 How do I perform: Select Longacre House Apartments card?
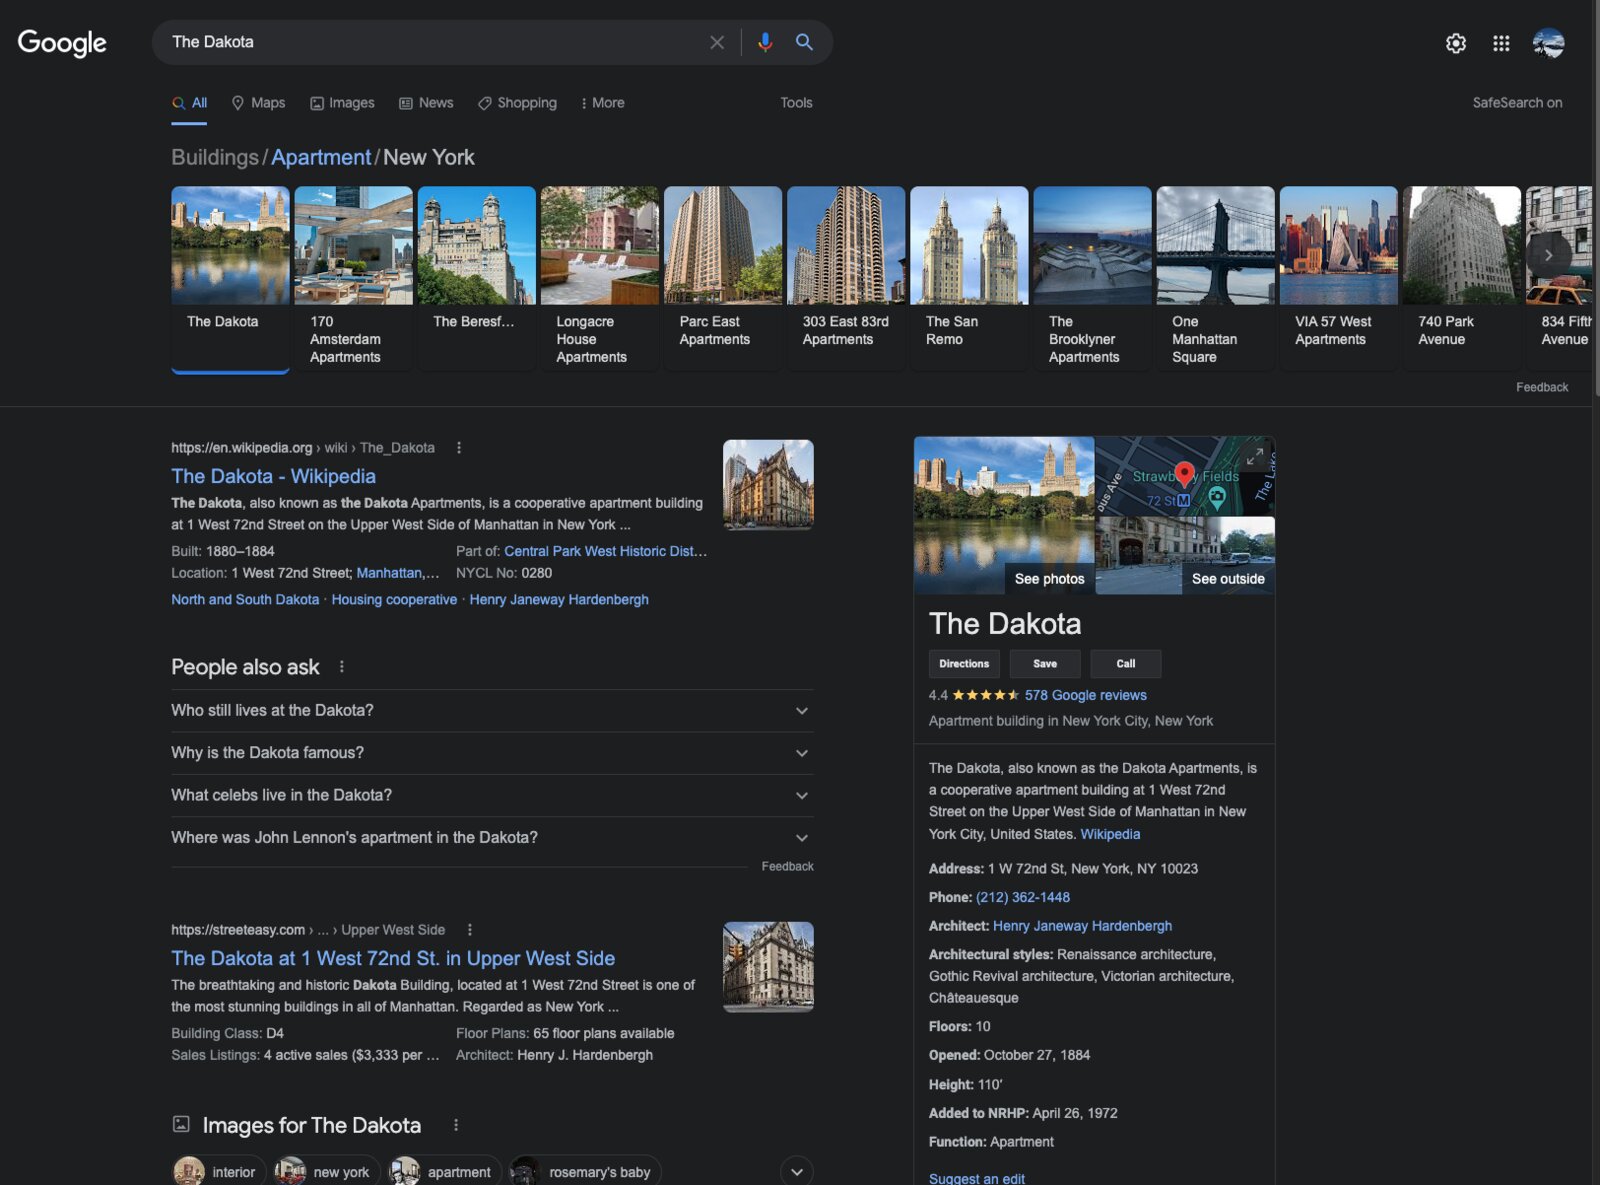pyautogui.click(x=600, y=279)
